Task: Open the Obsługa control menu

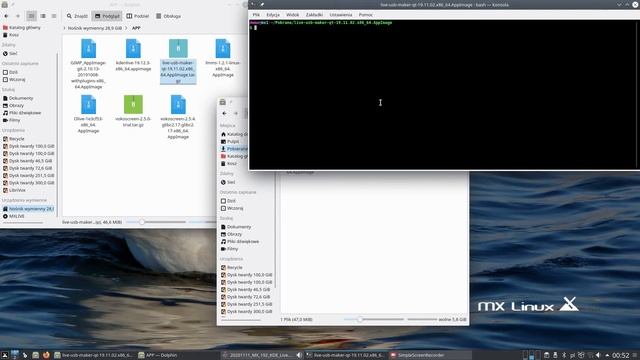Action: pos(168,16)
